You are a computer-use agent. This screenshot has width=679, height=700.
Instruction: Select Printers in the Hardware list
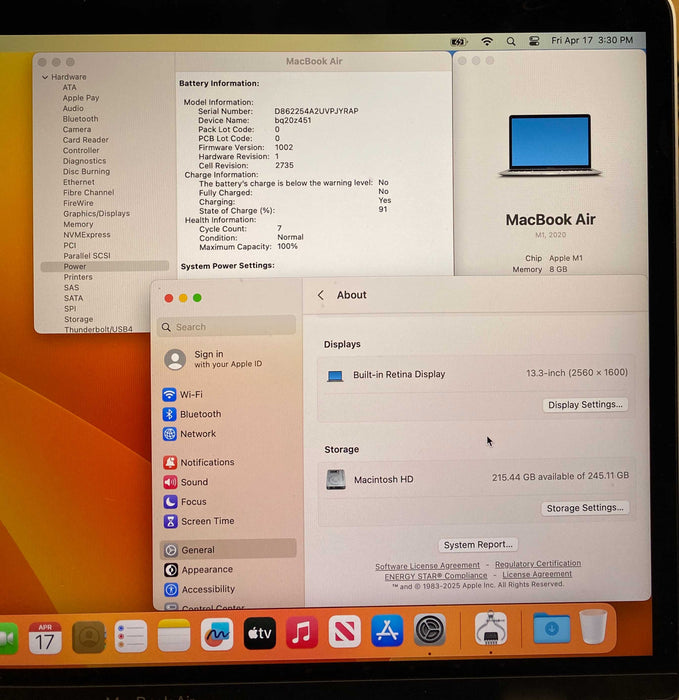(78, 277)
